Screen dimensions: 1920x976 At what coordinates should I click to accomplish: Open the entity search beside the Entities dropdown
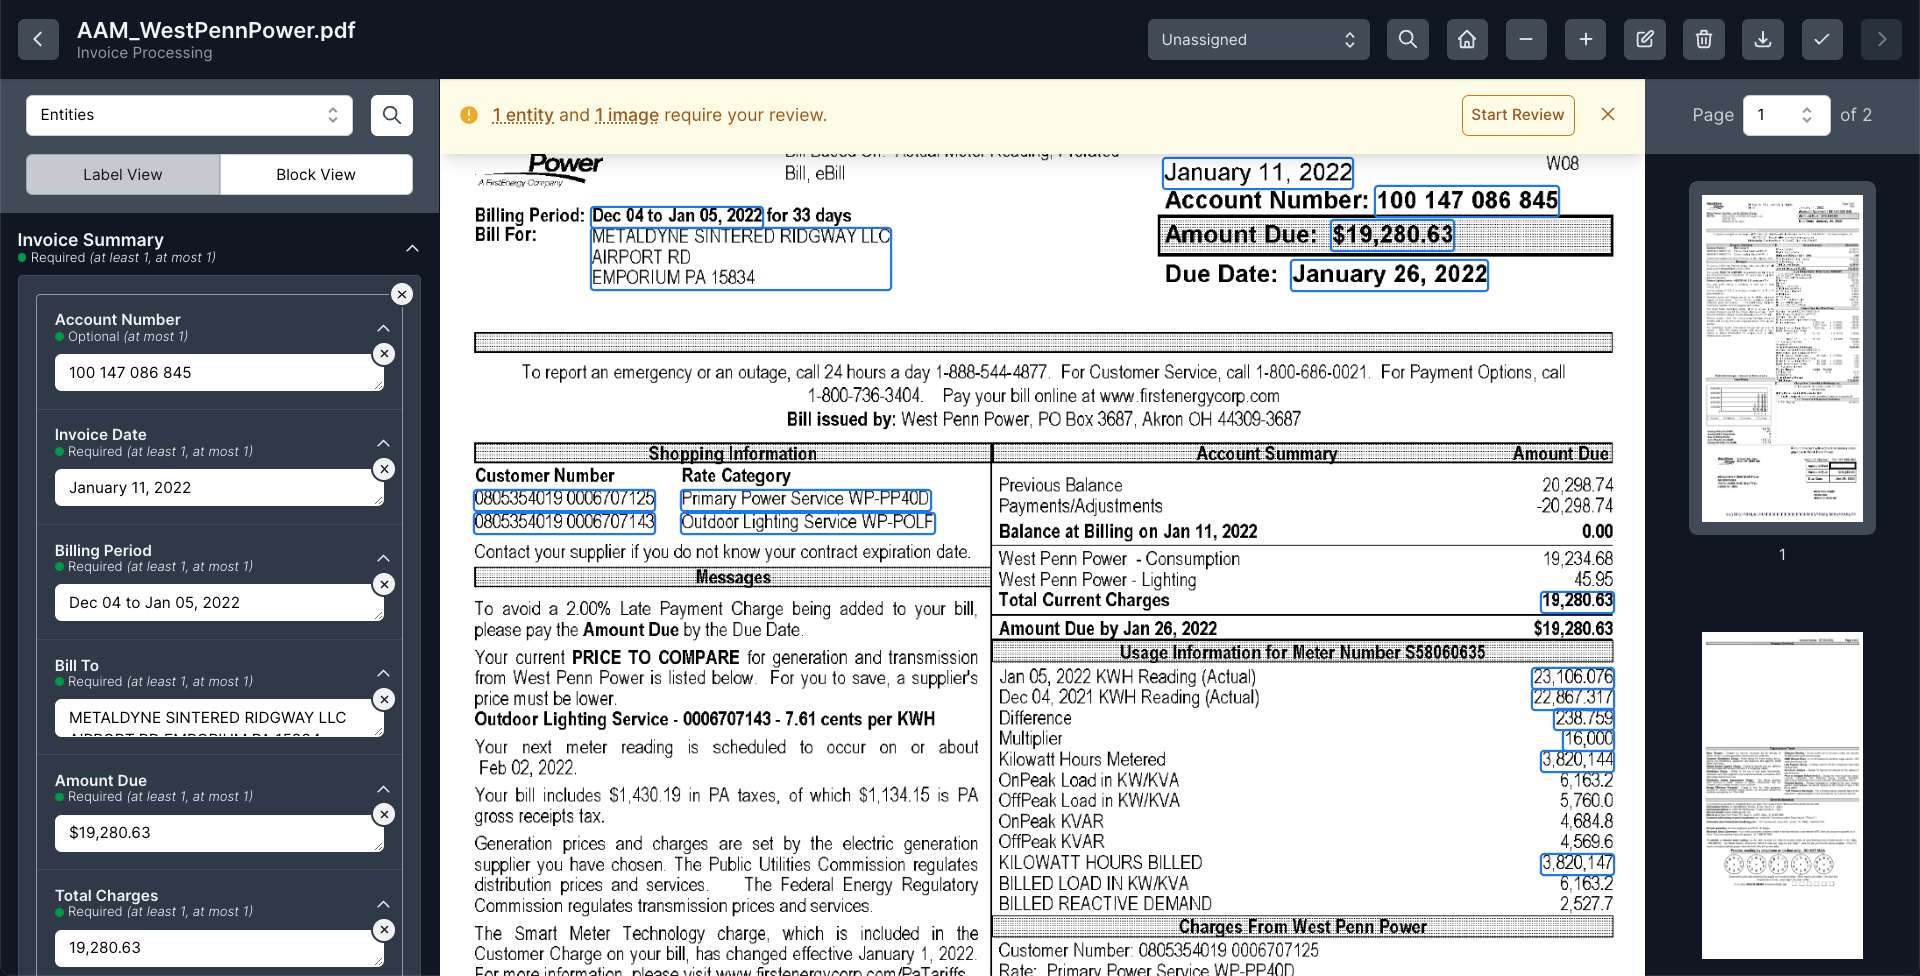tap(391, 115)
